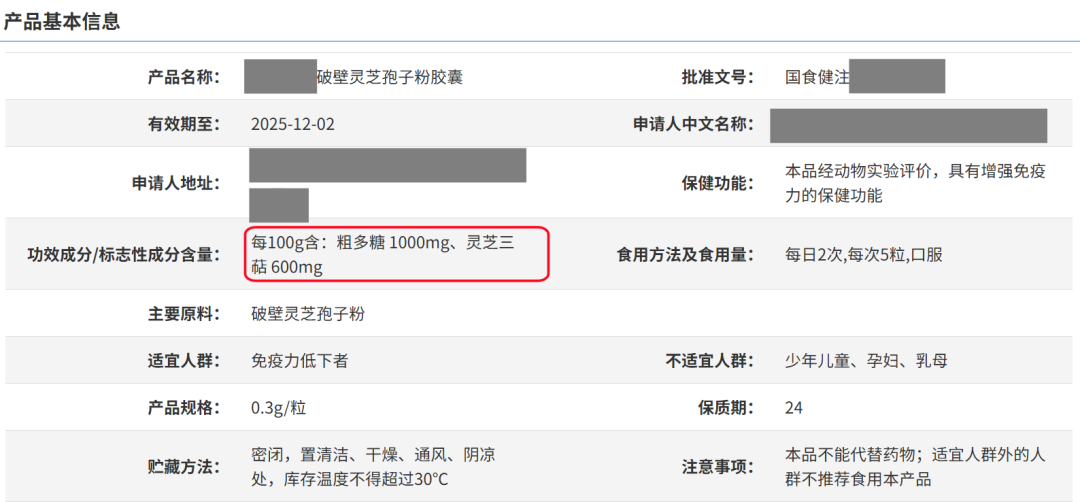
Task: Select the 保质期 label
Action: 727,408
